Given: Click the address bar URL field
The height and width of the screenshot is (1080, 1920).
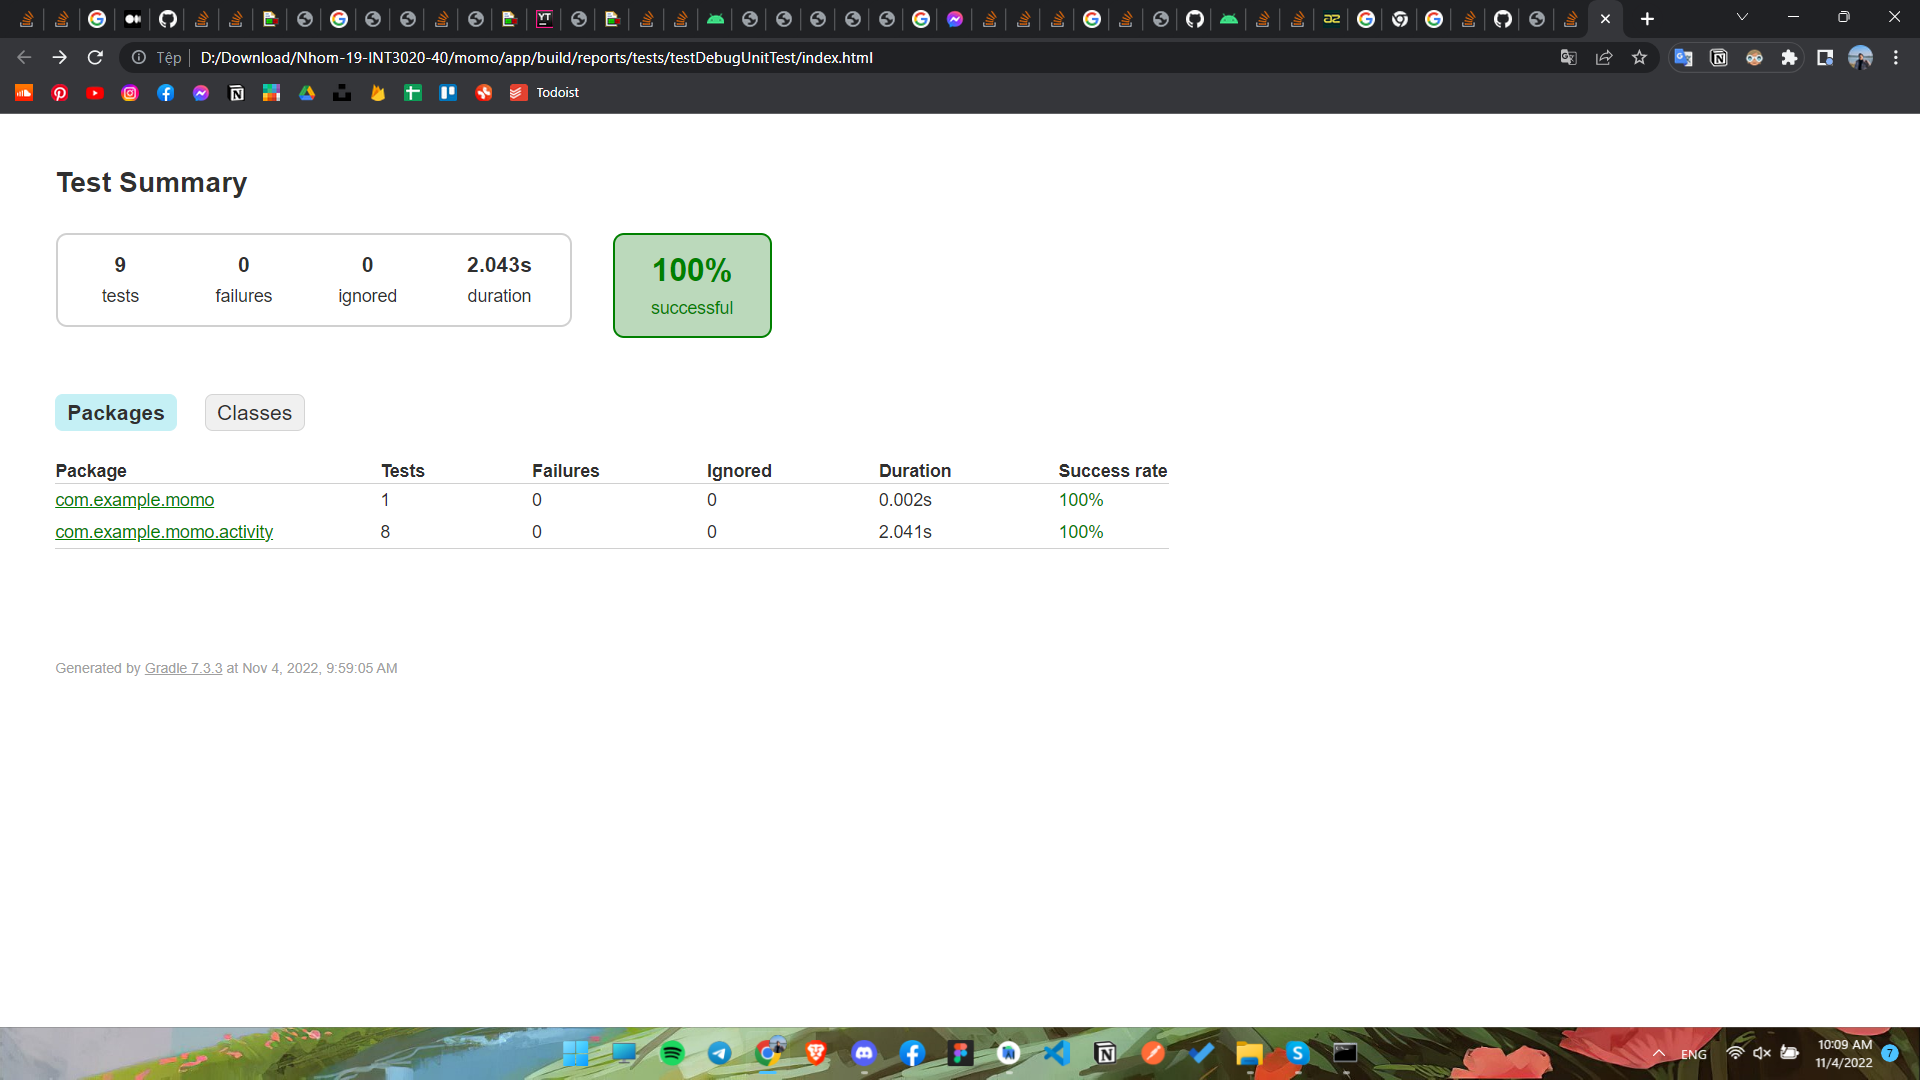Looking at the screenshot, I should pyautogui.click(x=700, y=58).
